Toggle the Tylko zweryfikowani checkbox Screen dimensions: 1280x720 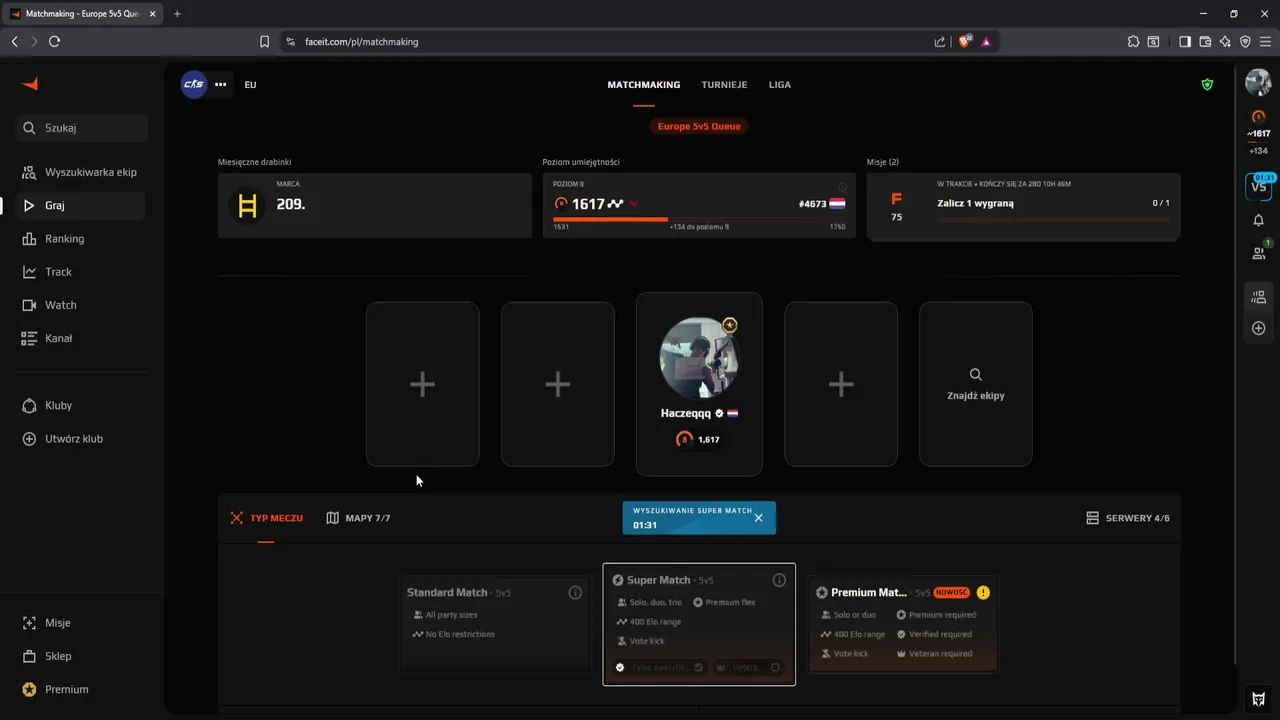[x=698, y=667]
